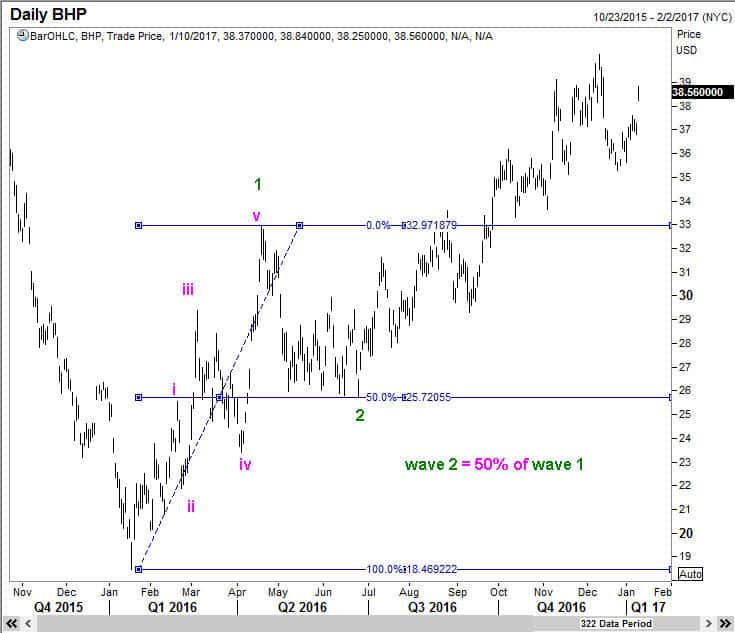The width and height of the screenshot is (735, 633).
Task: Click the left handle of the 50.0% line
Action: point(138,398)
